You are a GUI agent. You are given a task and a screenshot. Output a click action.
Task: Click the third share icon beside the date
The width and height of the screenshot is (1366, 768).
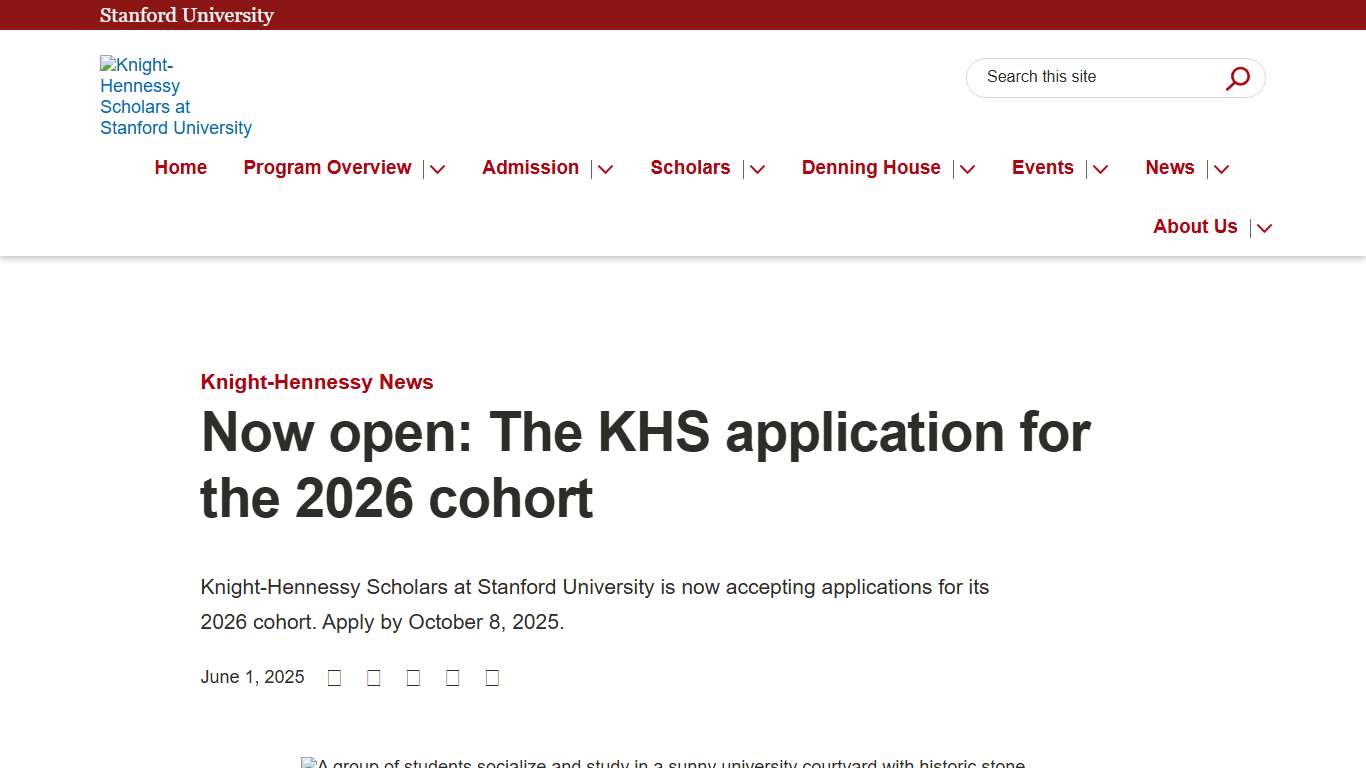413,677
